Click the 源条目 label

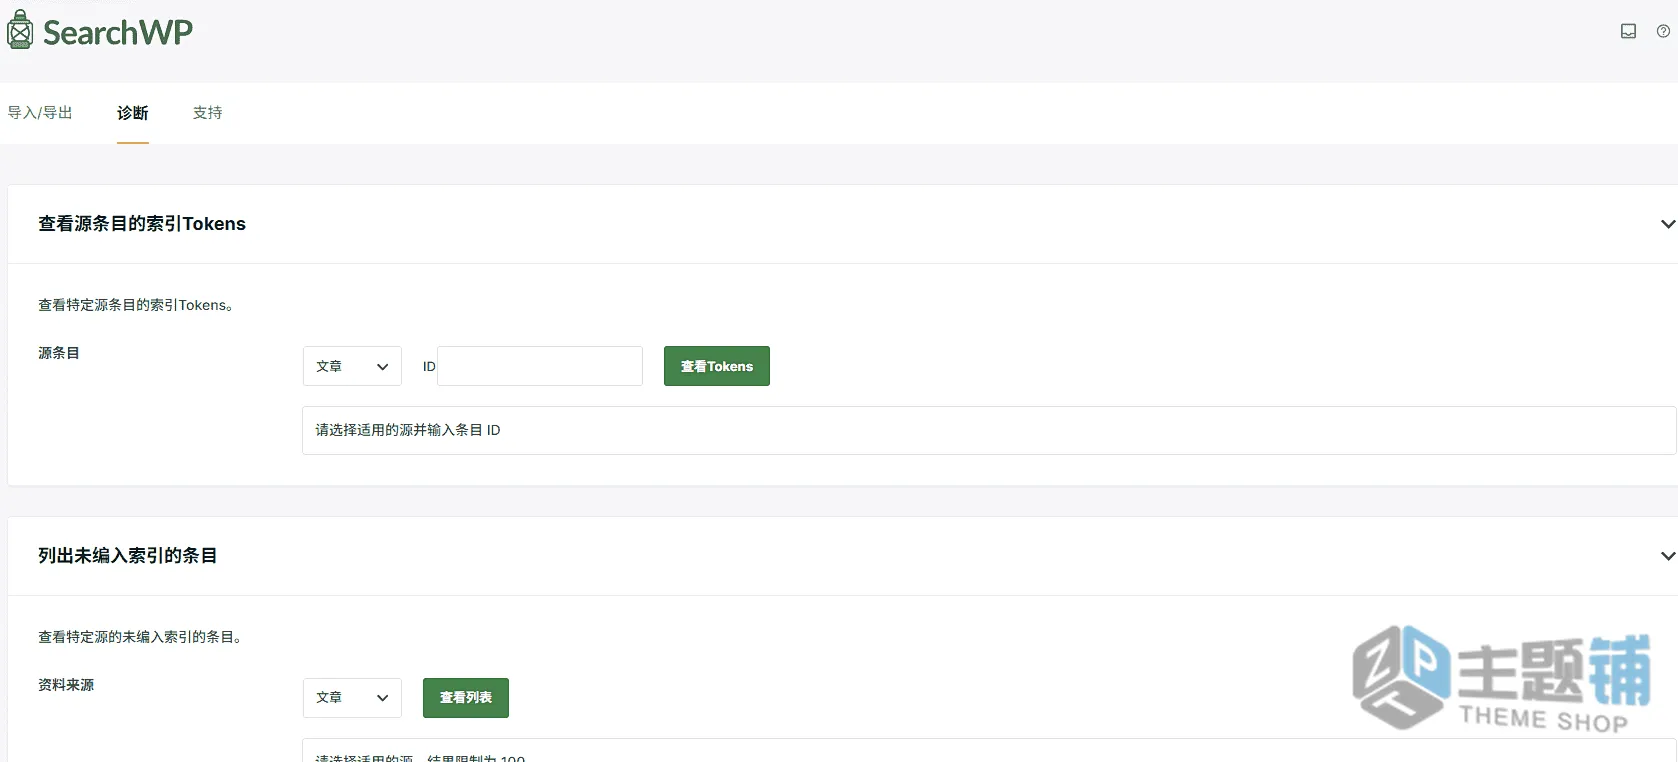(x=59, y=353)
